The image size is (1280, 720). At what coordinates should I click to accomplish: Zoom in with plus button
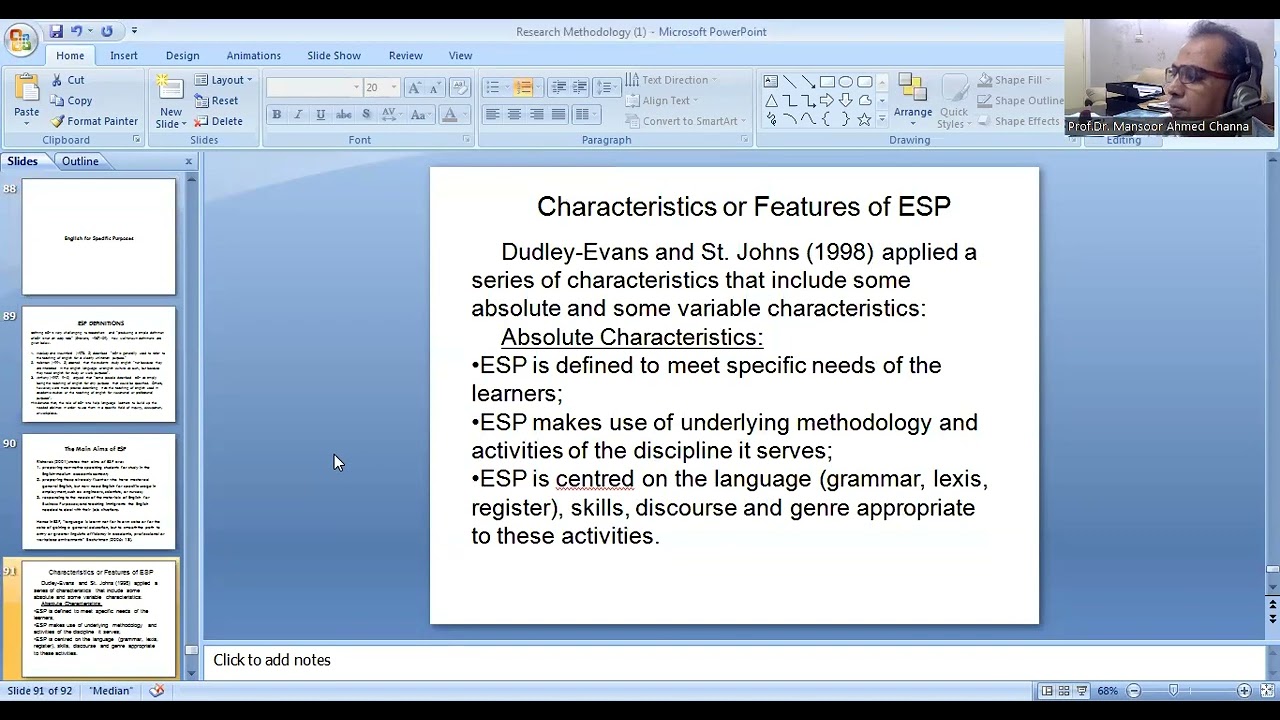point(1244,690)
